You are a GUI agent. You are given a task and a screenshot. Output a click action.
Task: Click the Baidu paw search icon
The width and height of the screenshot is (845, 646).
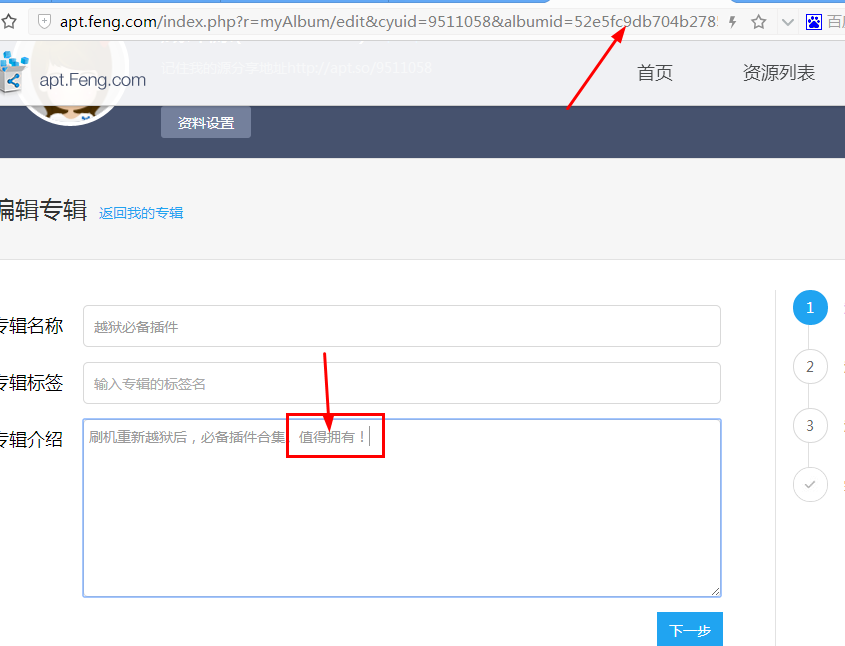coord(814,22)
